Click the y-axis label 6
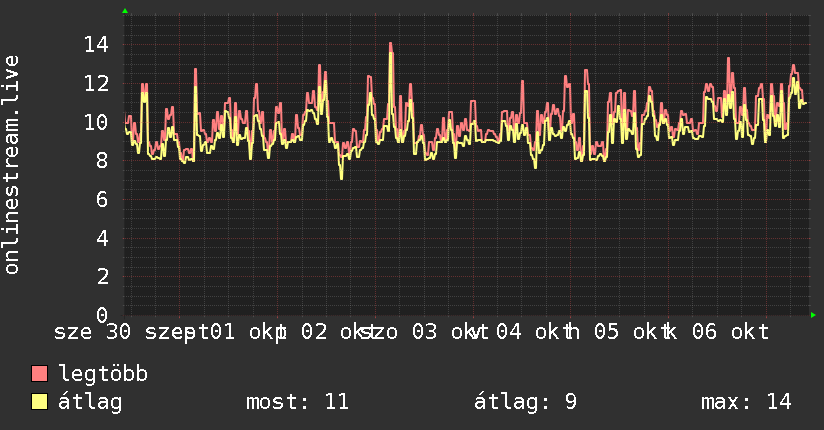The width and height of the screenshot is (824, 430). [102, 200]
